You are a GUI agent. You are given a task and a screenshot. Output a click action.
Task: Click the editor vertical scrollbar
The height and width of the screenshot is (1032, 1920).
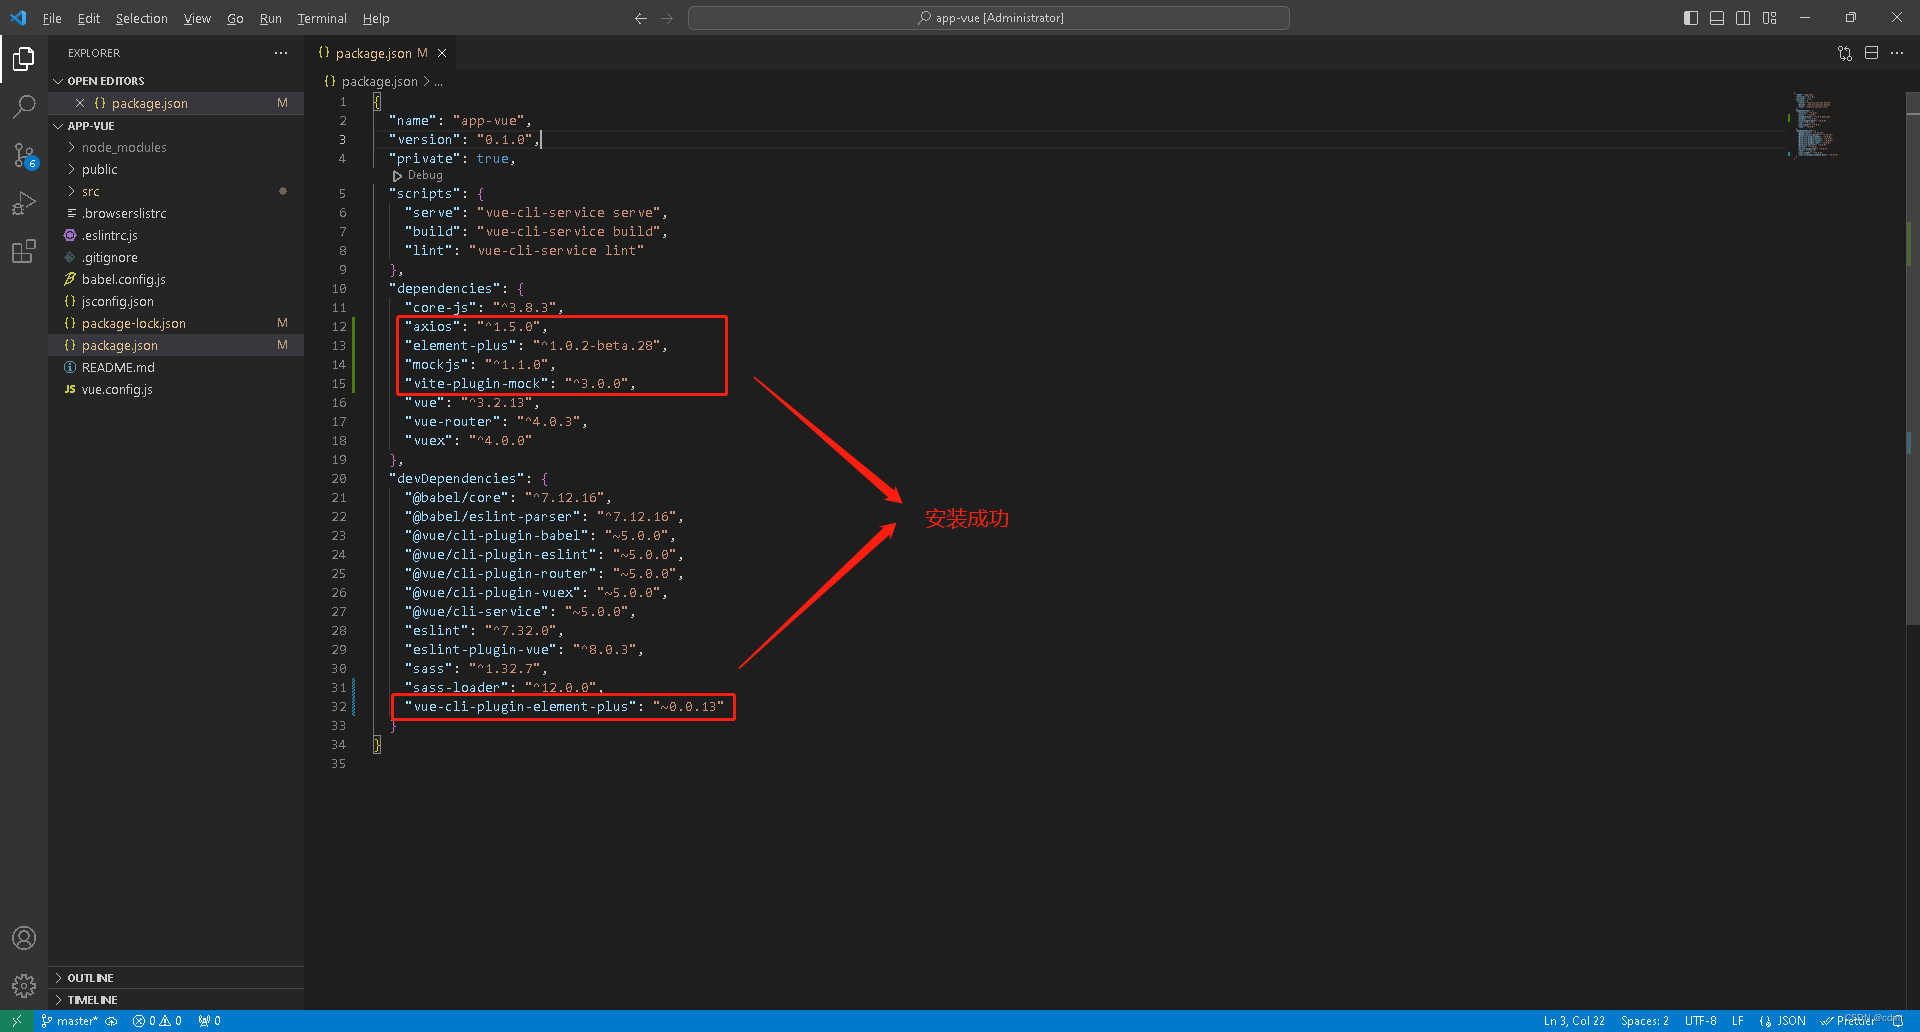click(x=1913, y=358)
